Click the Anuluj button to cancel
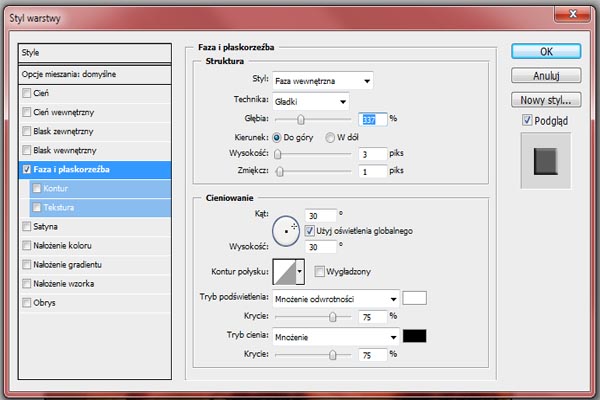 pyautogui.click(x=546, y=75)
